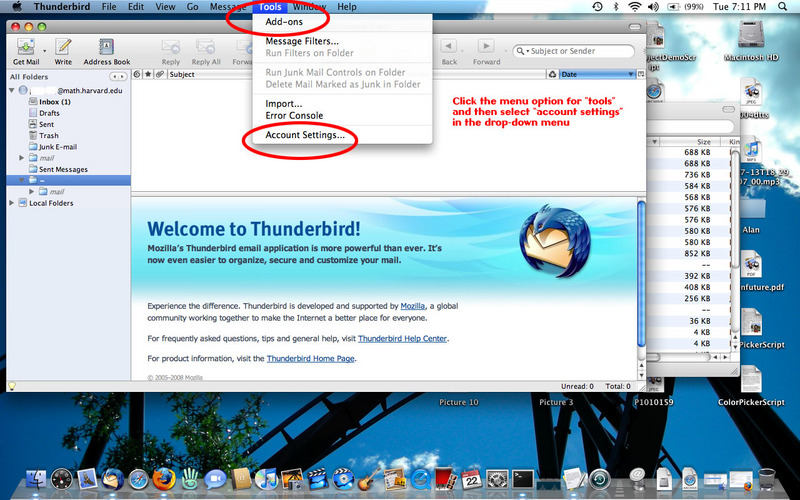Select the Trash folder
The height and width of the screenshot is (500, 800).
point(48,135)
